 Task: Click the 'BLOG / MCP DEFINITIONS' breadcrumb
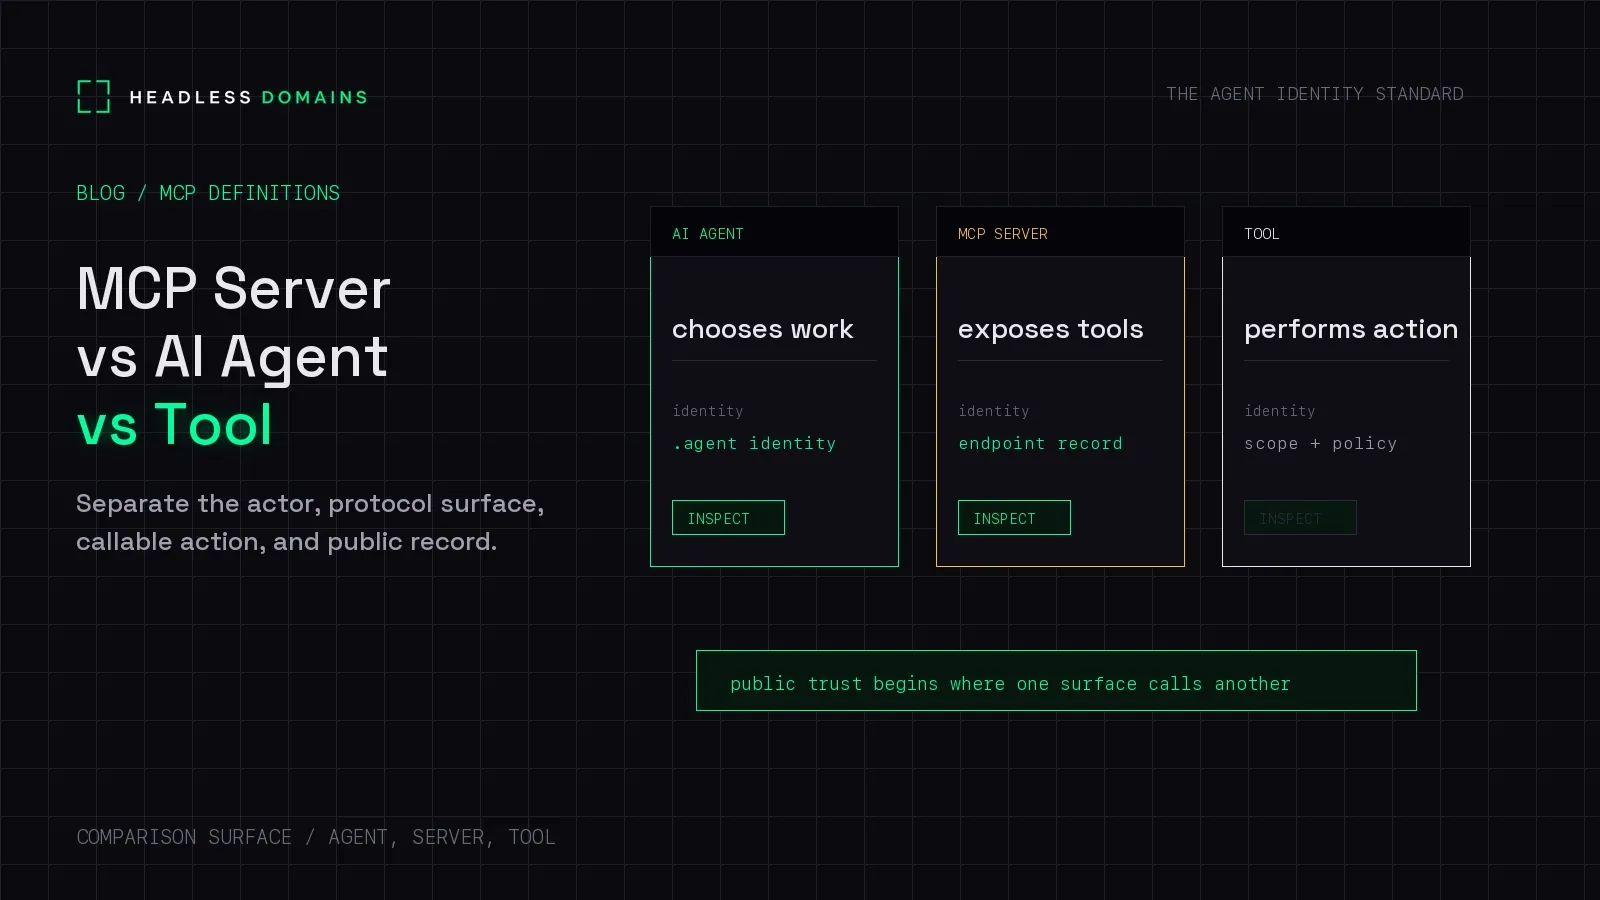pyautogui.click(x=208, y=193)
